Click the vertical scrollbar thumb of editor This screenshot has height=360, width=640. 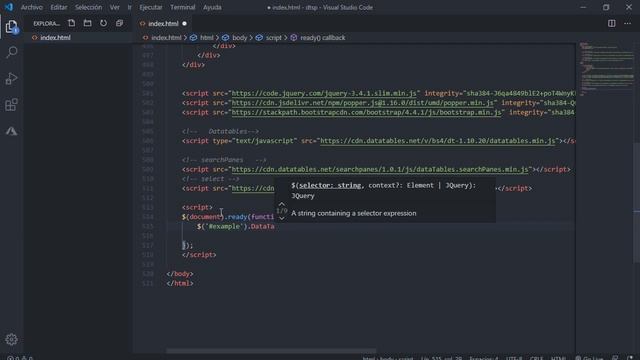point(636,203)
